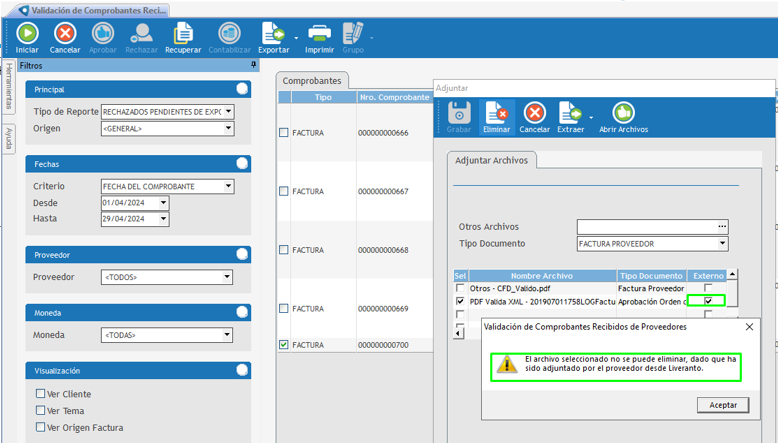Check the box for comprobante 000000000667

pyautogui.click(x=283, y=191)
